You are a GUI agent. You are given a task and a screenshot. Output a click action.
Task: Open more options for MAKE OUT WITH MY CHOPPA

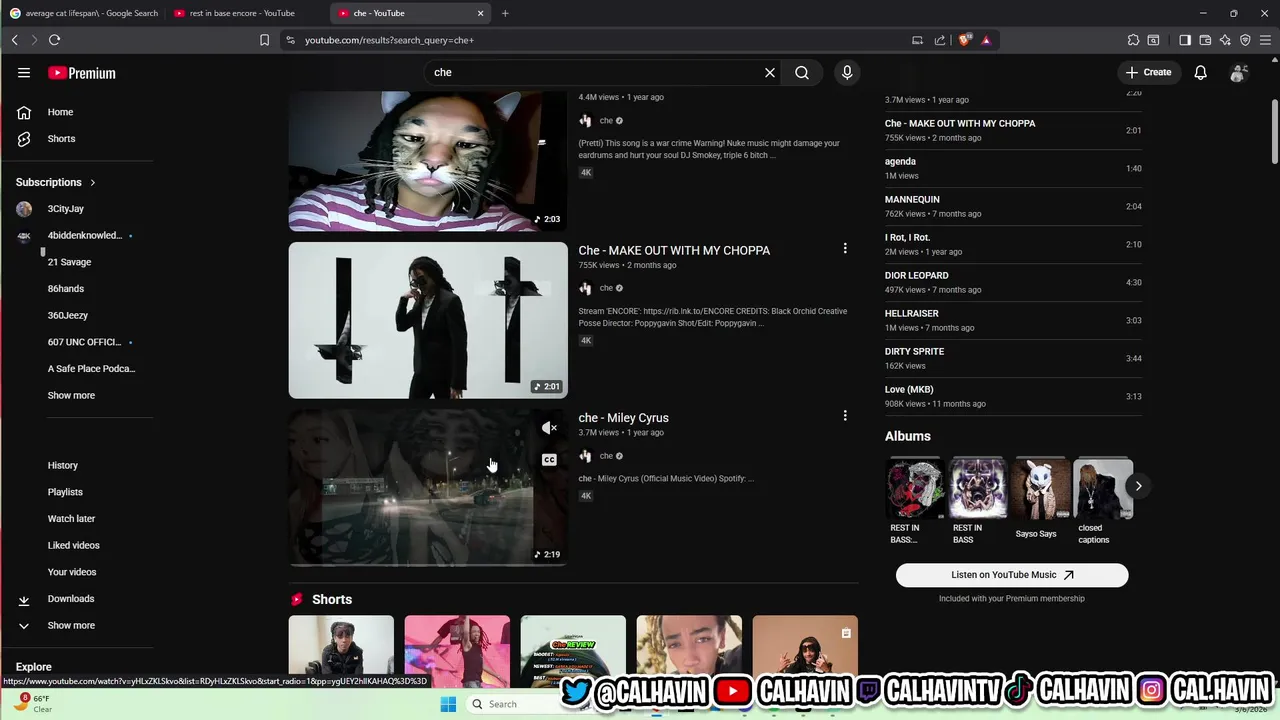tap(845, 248)
